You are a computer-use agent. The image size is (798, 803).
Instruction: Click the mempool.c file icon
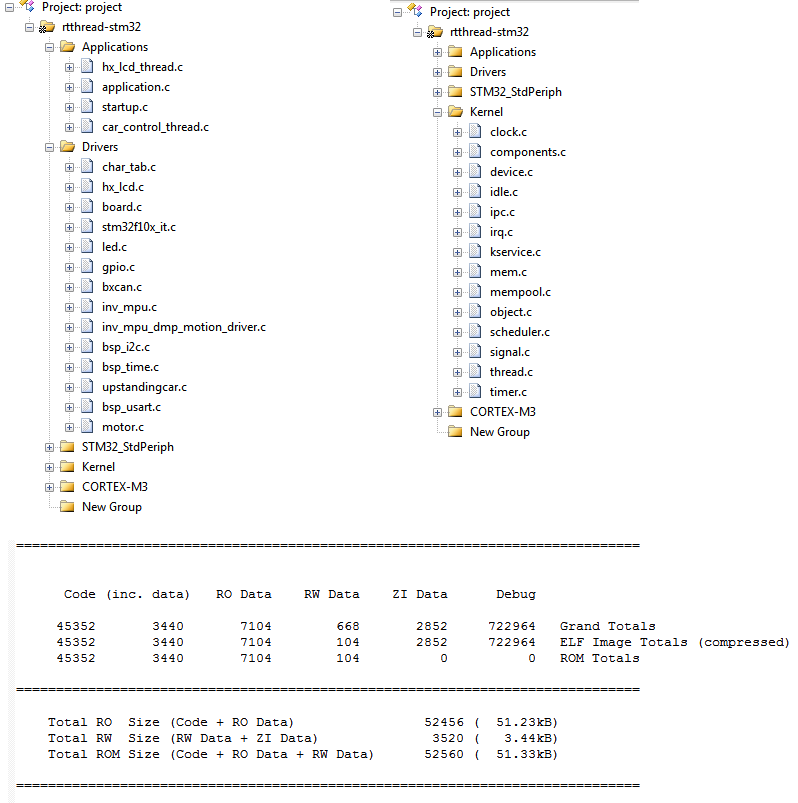click(476, 291)
